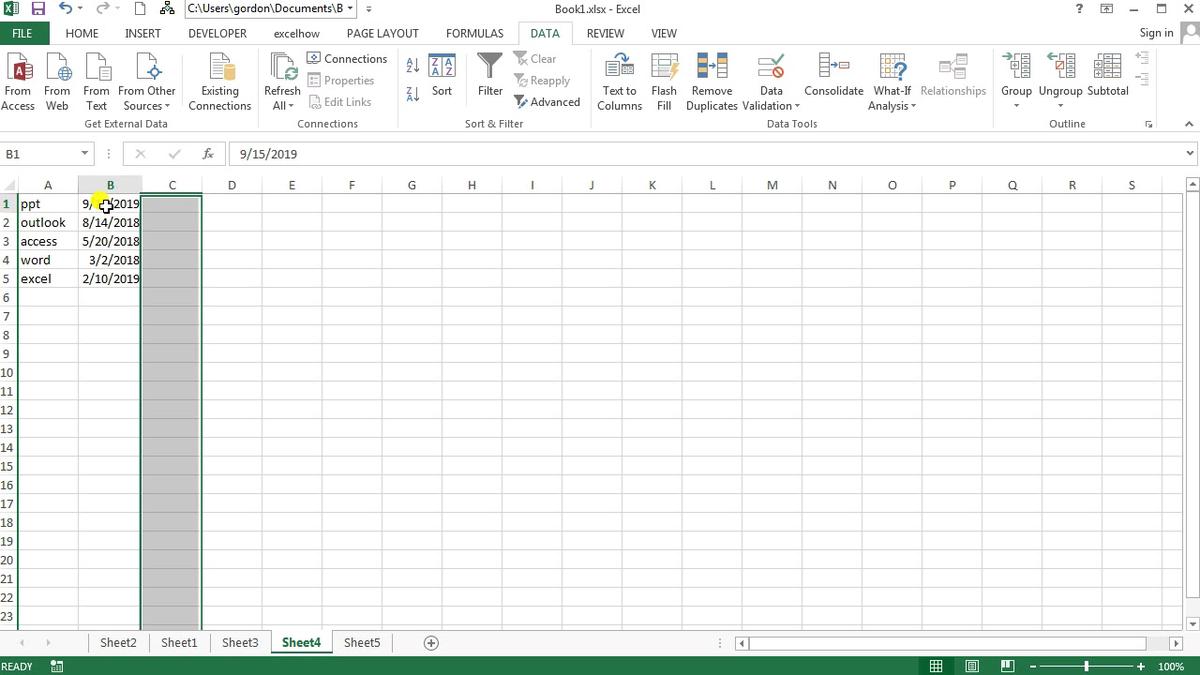This screenshot has height=675, width=1200.
Task: Click the Remove Duplicates icon
Action: click(711, 82)
